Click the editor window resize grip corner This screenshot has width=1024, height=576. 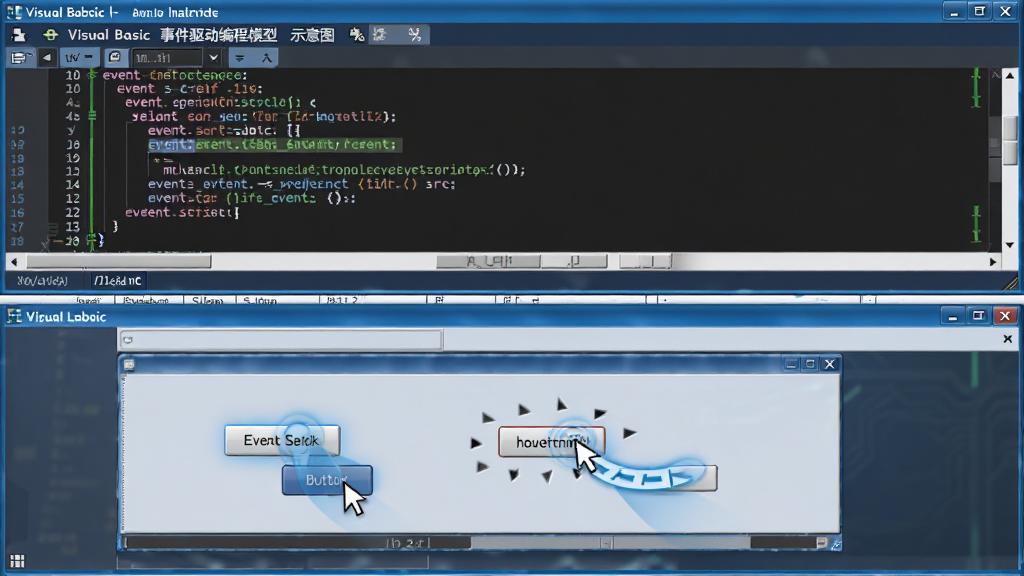[x=1010, y=282]
